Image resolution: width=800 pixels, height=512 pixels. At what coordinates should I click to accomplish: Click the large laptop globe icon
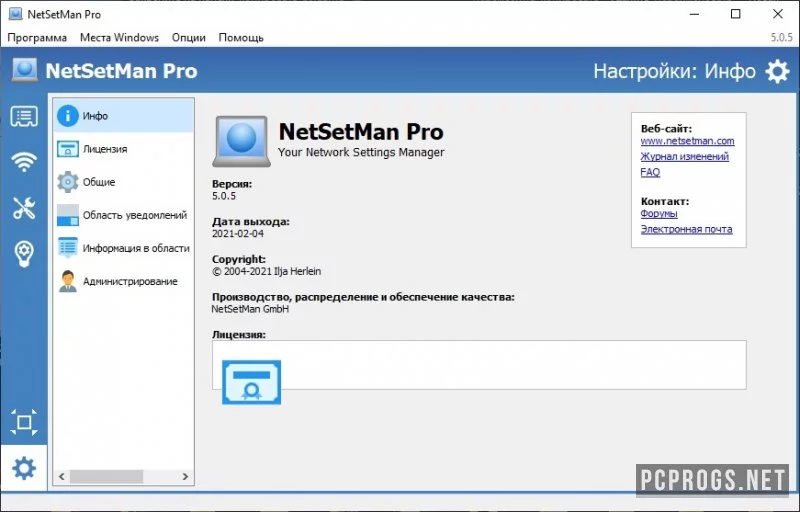[241, 141]
